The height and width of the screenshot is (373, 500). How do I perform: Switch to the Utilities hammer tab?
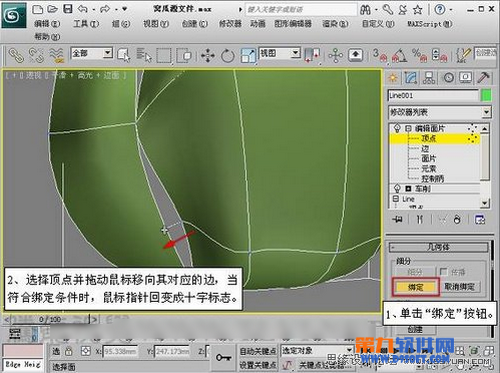(x=483, y=78)
